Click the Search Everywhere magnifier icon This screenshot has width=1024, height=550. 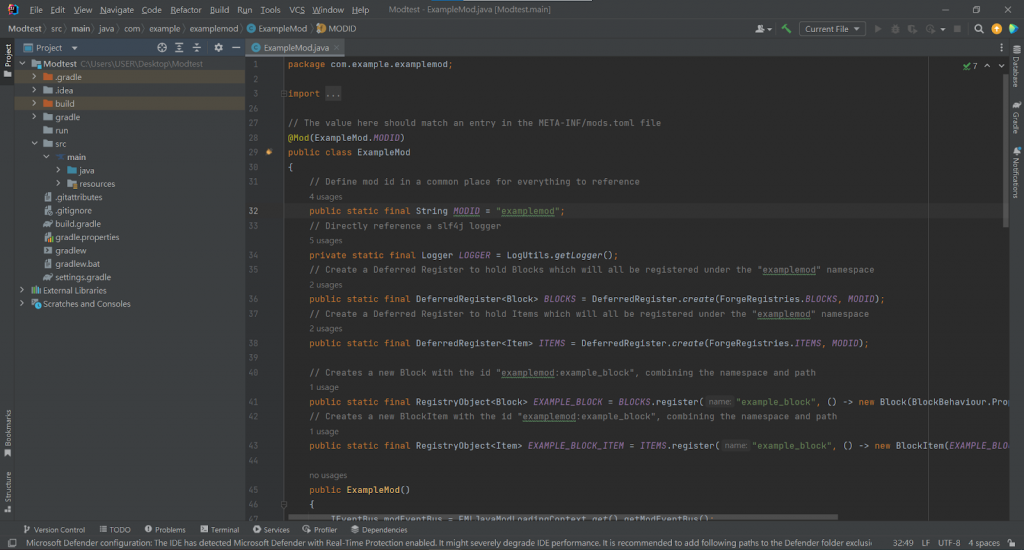coord(978,29)
